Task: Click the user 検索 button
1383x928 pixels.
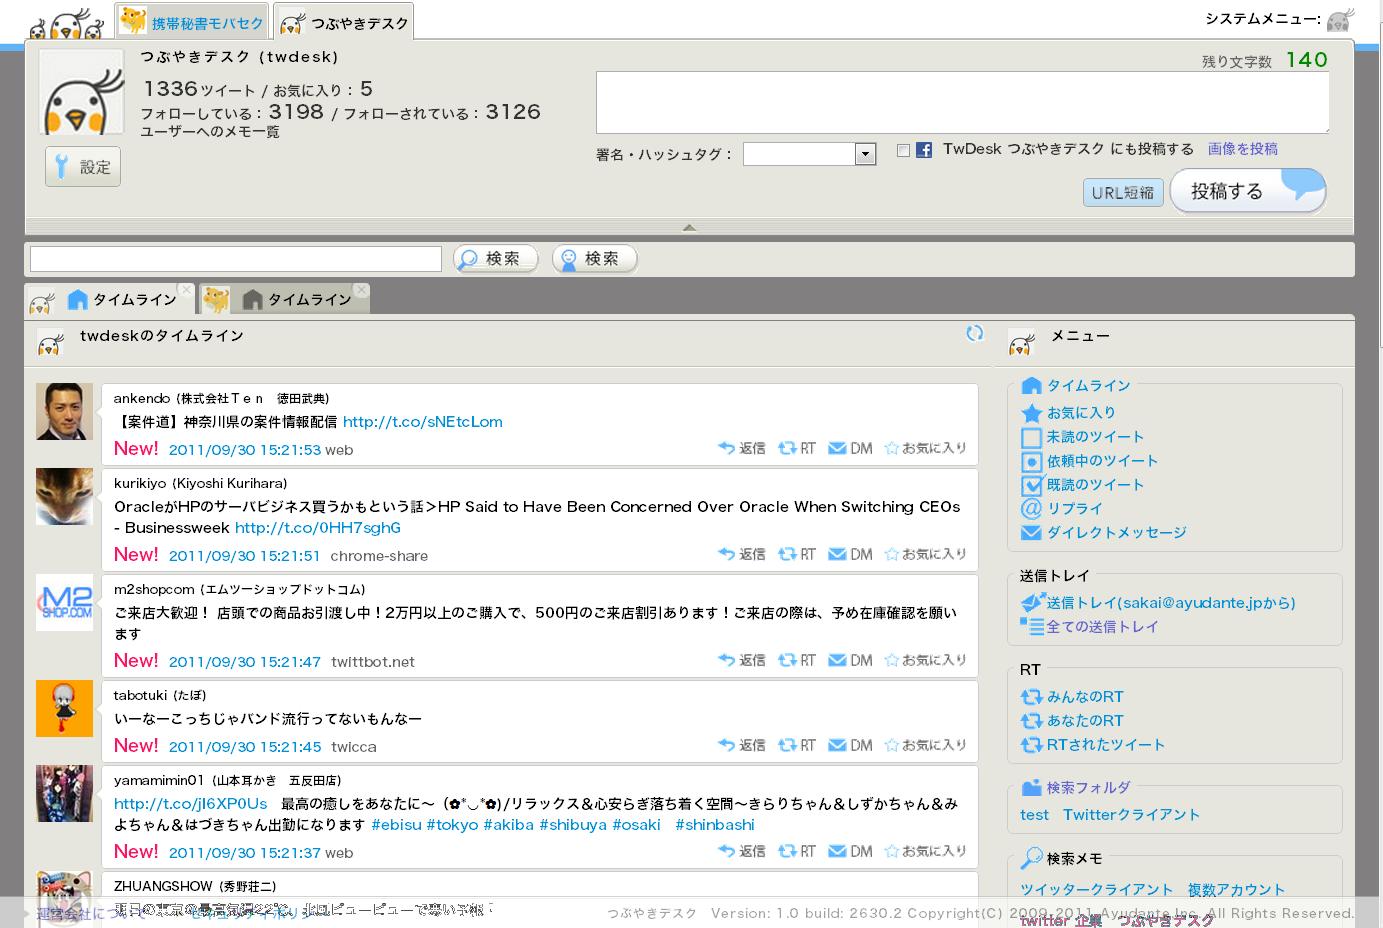Action: [x=594, y=259]
